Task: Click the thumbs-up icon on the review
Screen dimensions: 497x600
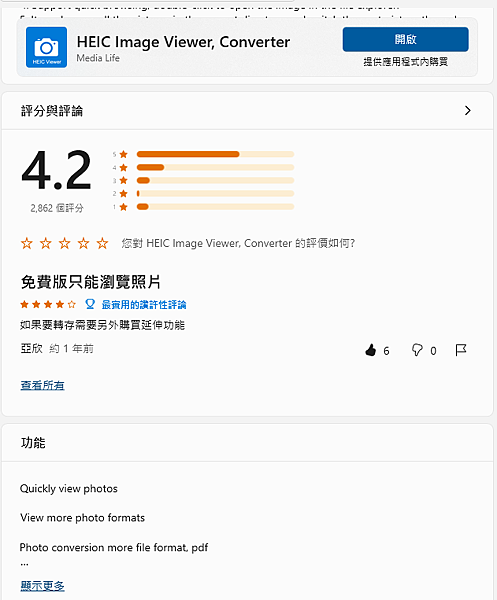Action: (370, 350)
